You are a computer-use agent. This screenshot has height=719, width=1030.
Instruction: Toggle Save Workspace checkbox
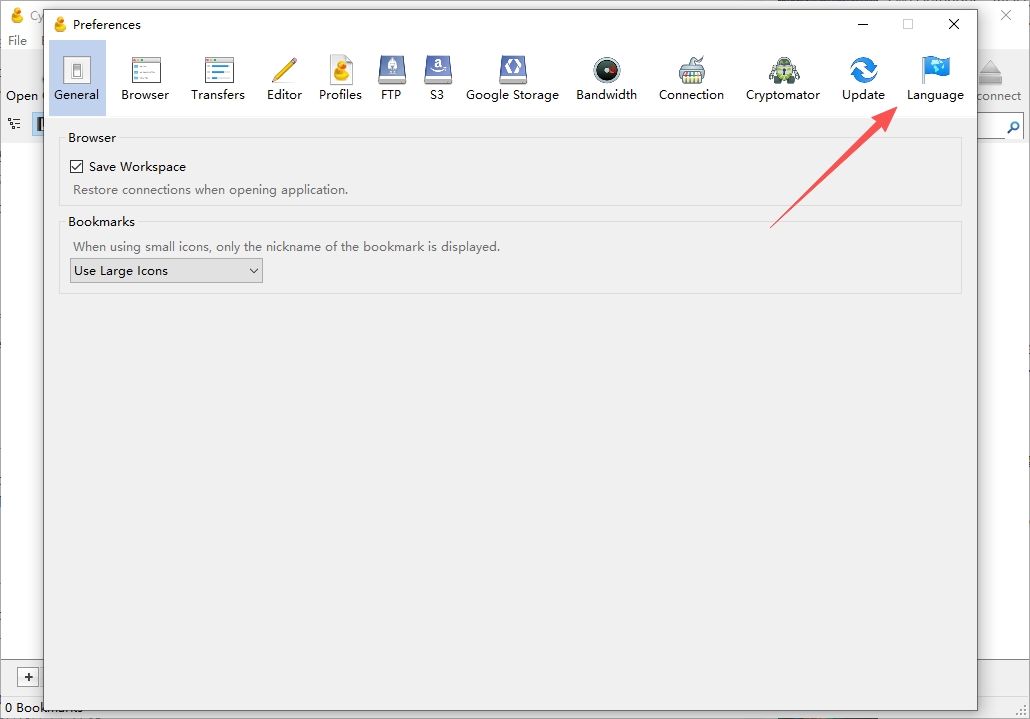[x=76, y=167]
